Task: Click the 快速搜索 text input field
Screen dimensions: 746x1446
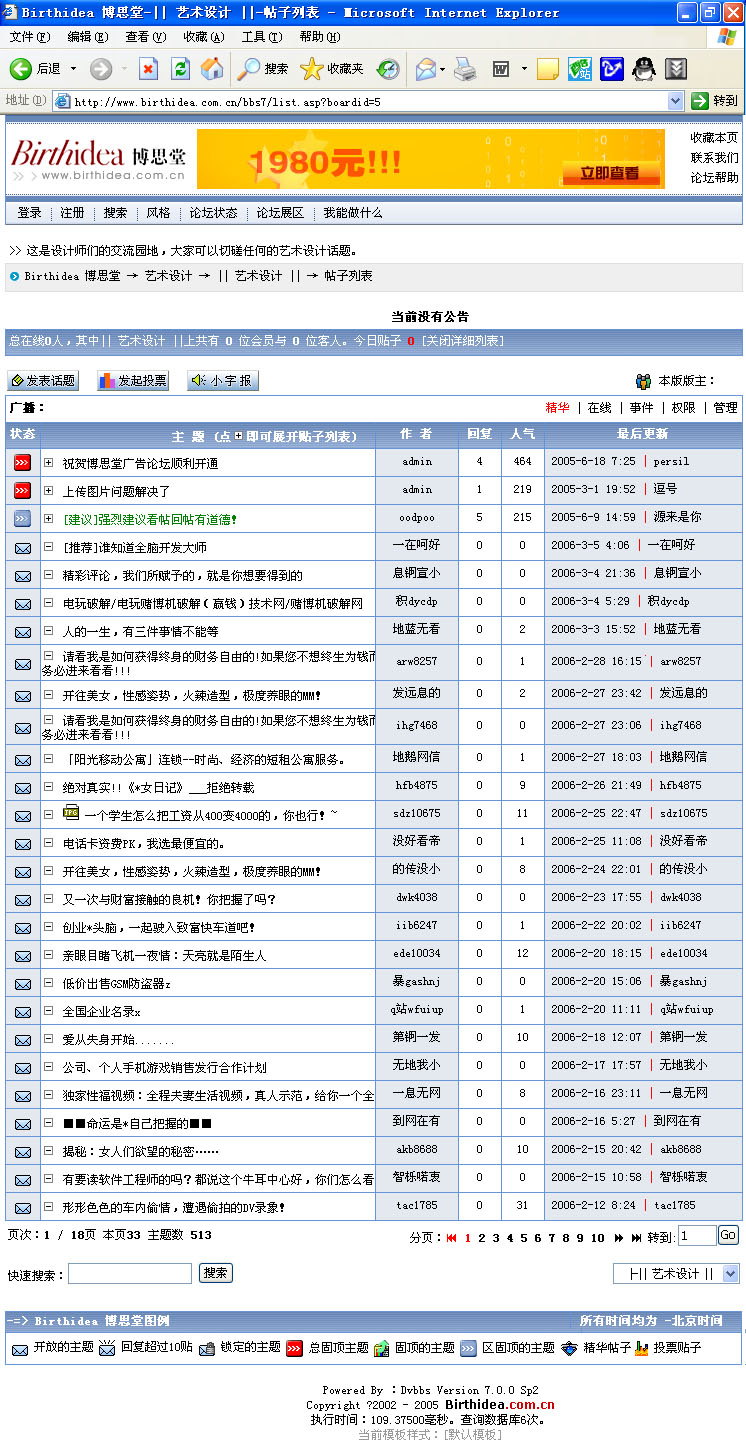Action: pos(130,1274)
